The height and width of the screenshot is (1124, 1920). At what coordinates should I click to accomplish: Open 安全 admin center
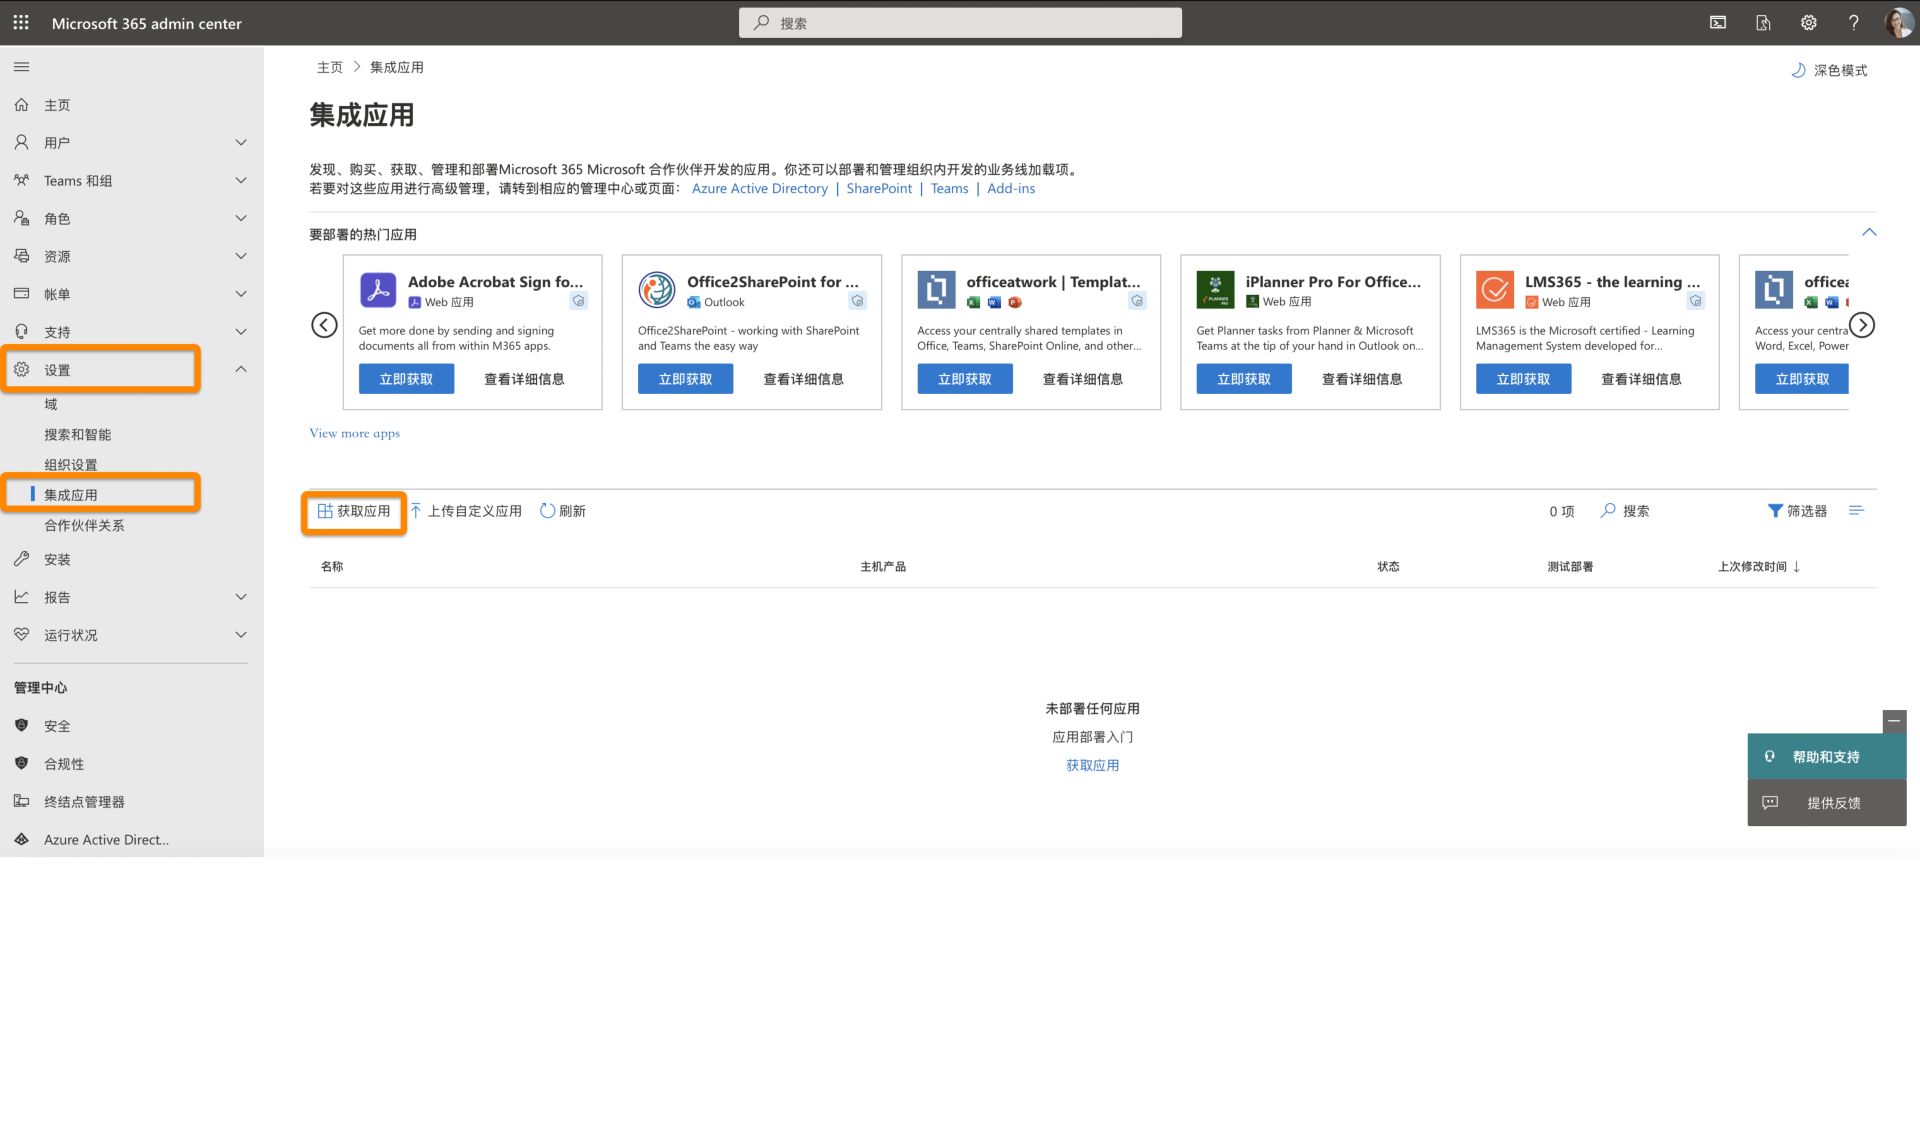coord(57,726)
